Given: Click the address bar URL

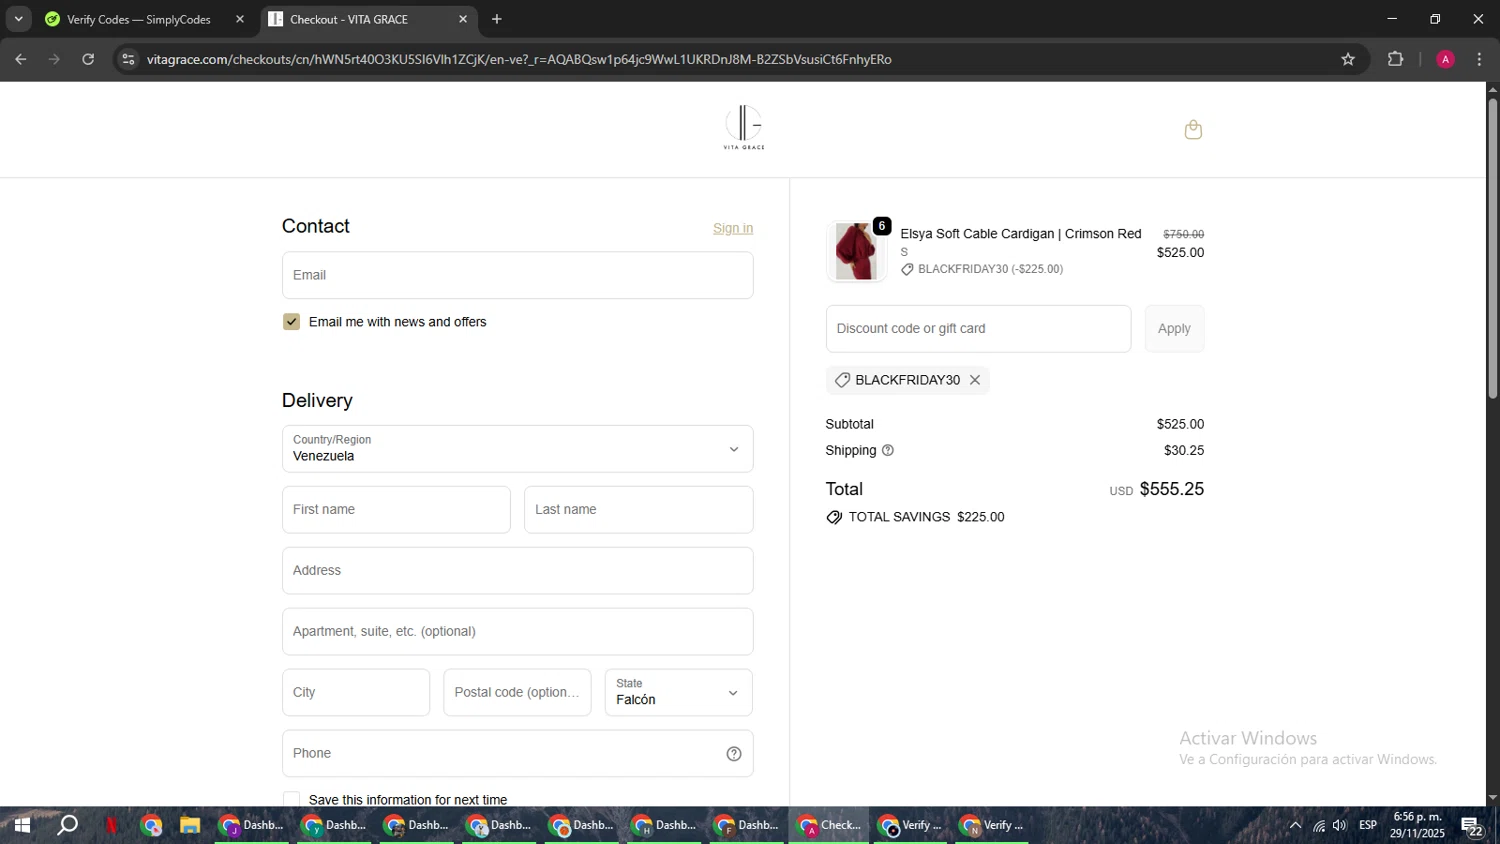Looking at the screenshot, I should [519, 59].
